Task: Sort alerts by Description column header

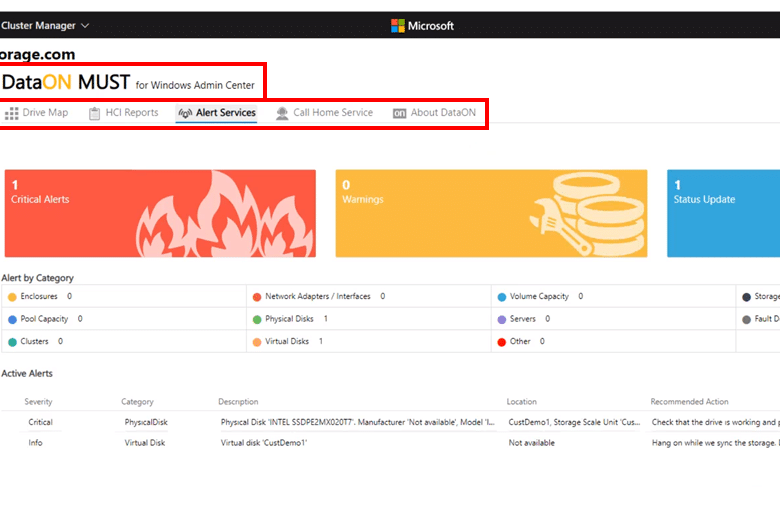Action: click(x=238, y=402)
